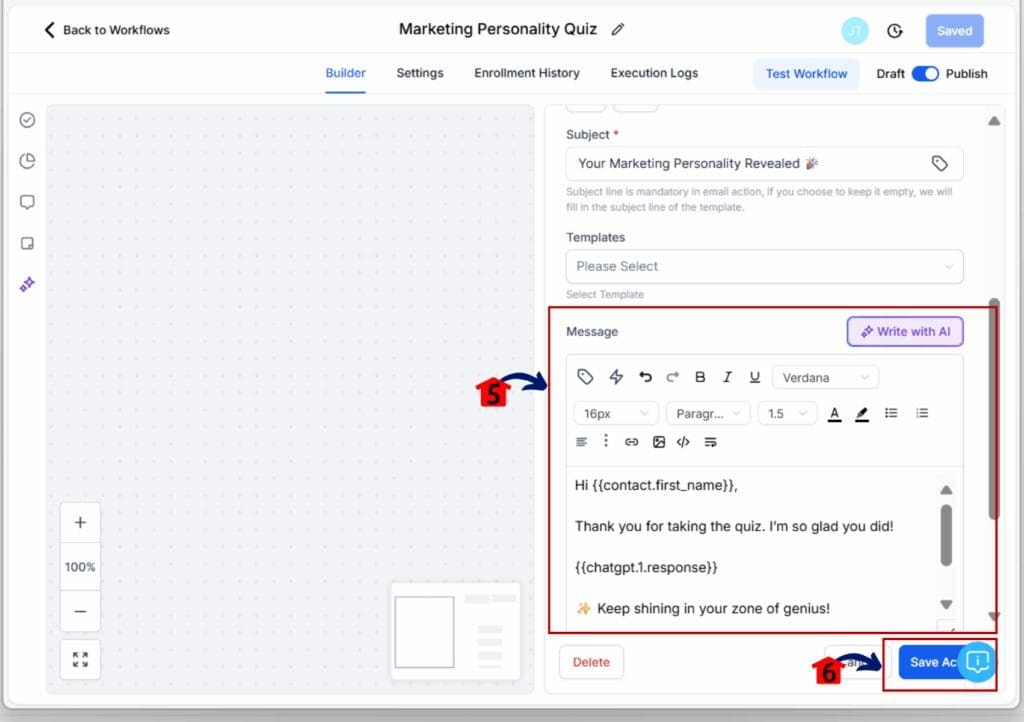
Task: Toggle bulleted list formatting
Action: coord(891,413)
